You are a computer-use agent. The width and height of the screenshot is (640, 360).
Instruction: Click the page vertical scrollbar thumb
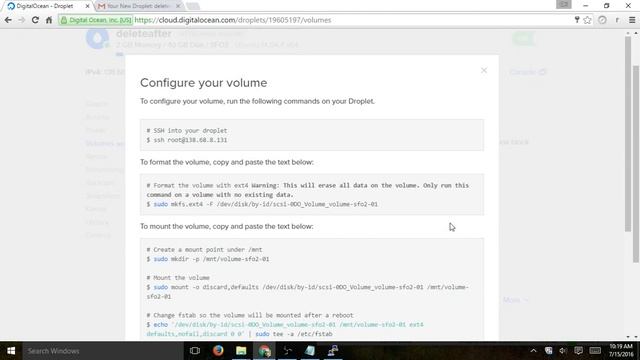pyautogui.click(x=636, y=163)
